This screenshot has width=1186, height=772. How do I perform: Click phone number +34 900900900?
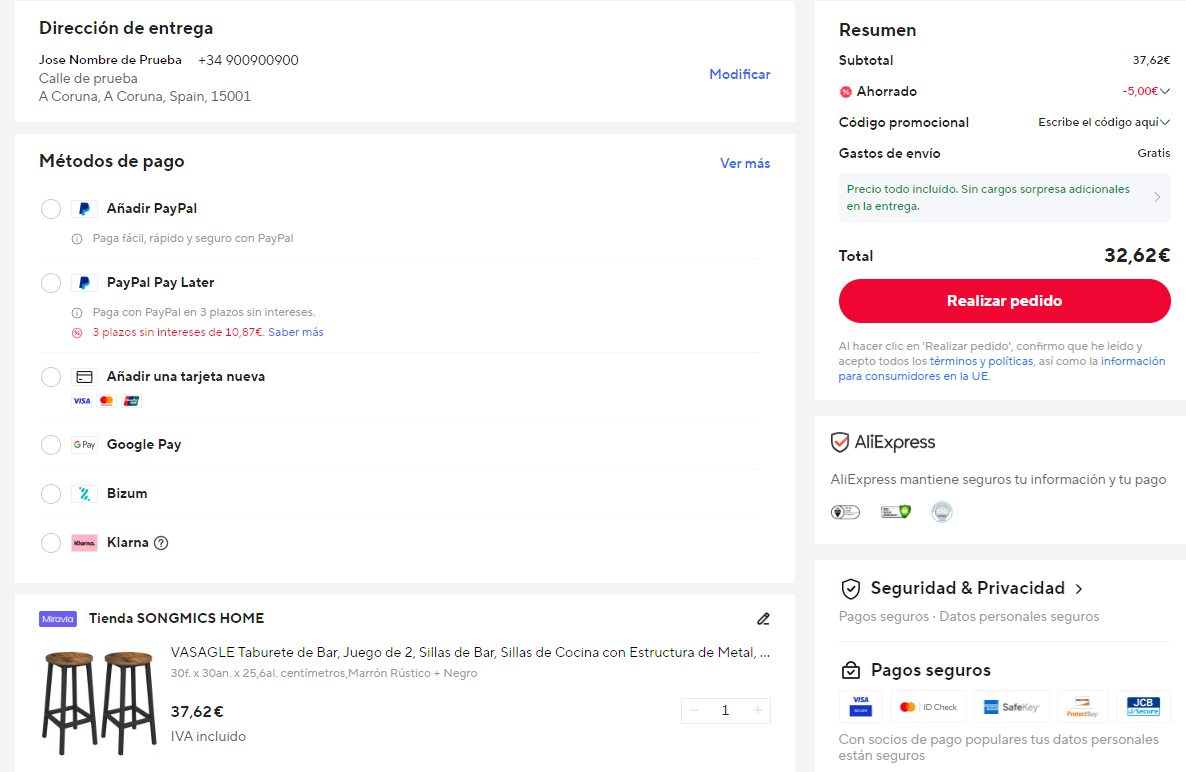(248, 60)
